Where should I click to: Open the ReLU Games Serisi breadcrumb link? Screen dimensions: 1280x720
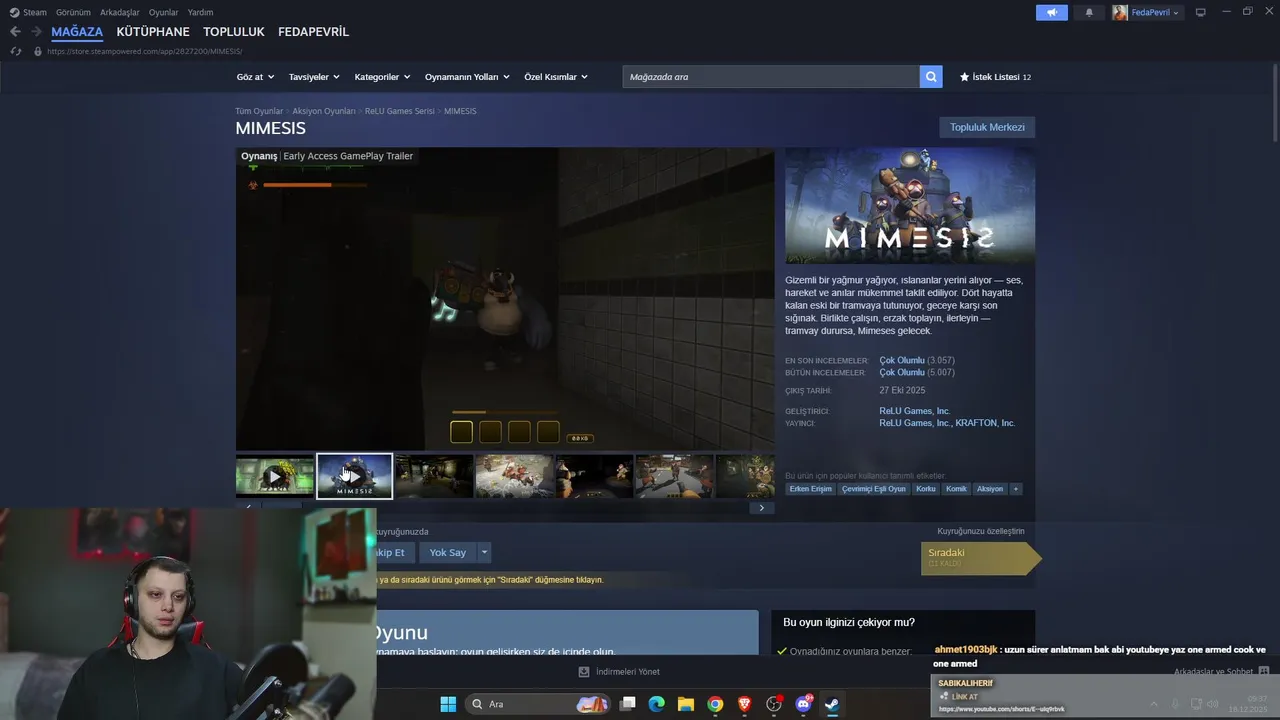(400, 111)
